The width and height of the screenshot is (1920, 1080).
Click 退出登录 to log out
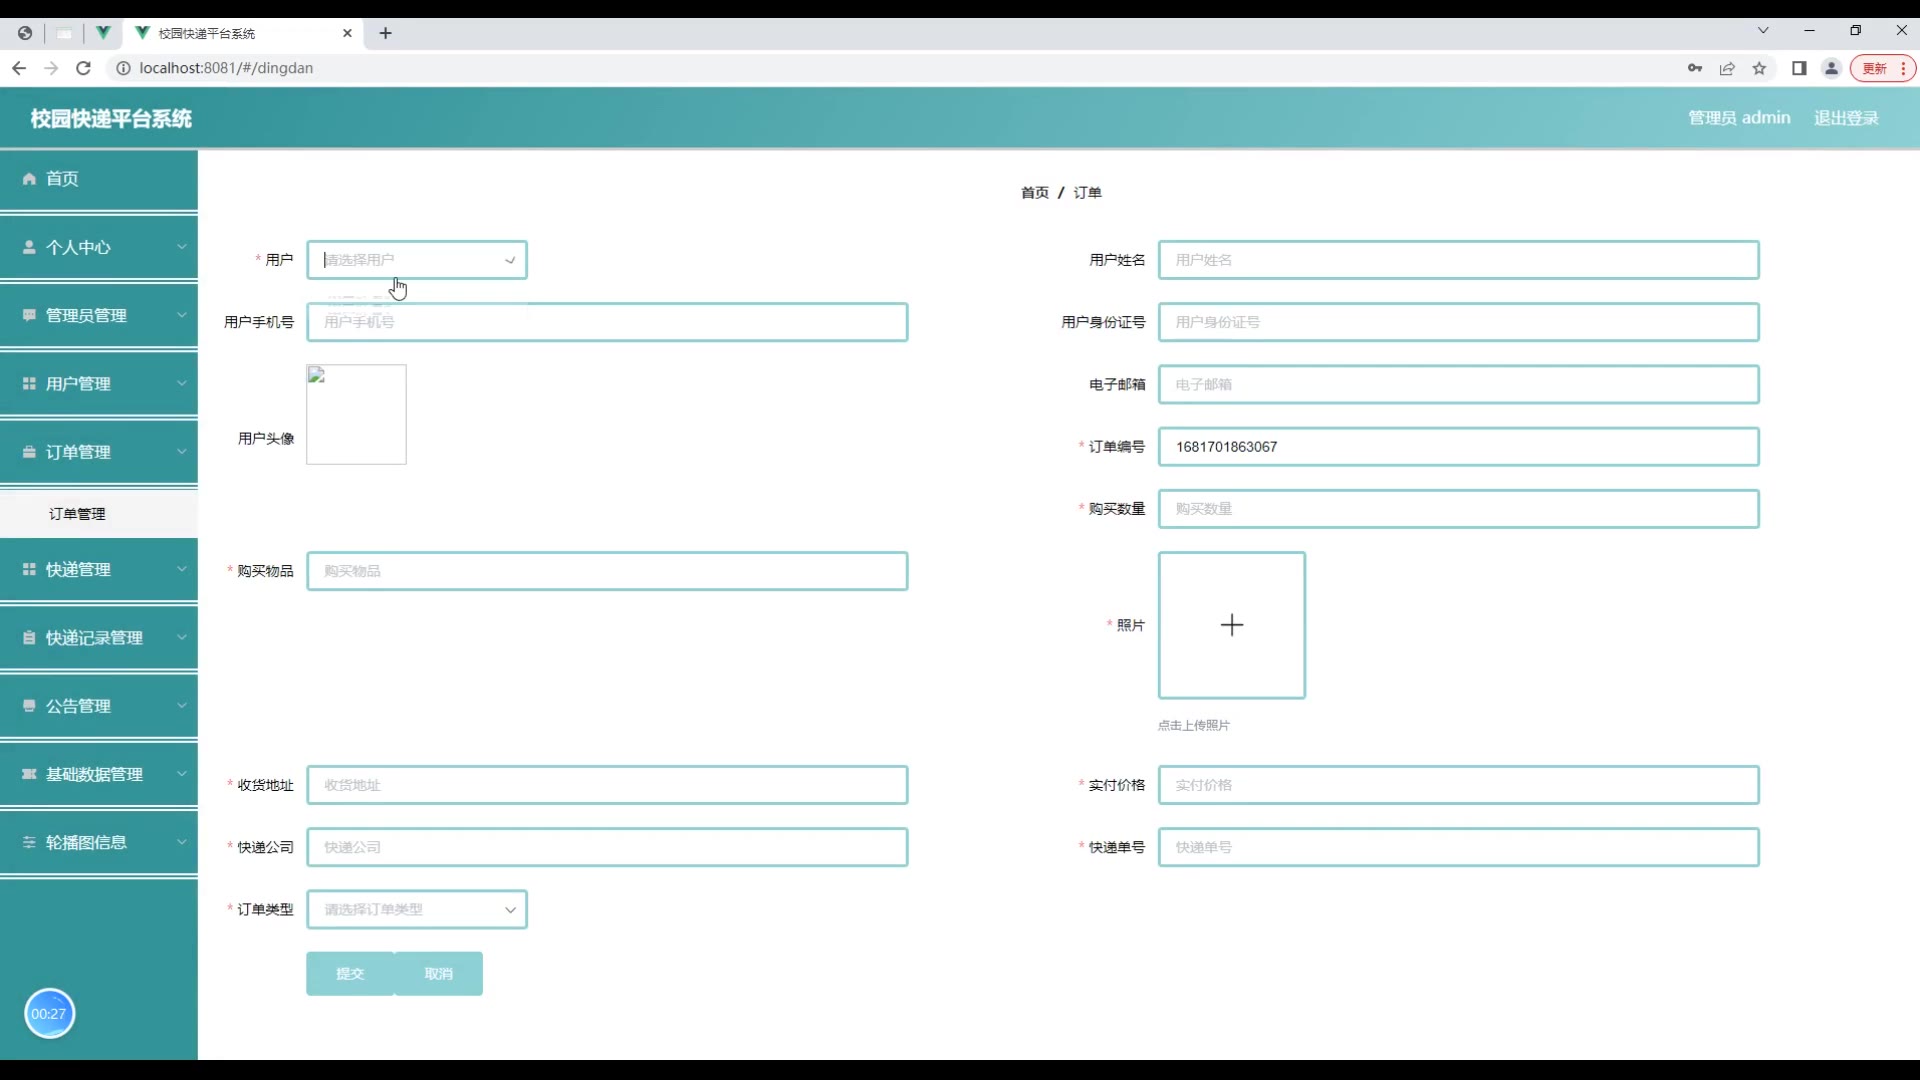1846,118
